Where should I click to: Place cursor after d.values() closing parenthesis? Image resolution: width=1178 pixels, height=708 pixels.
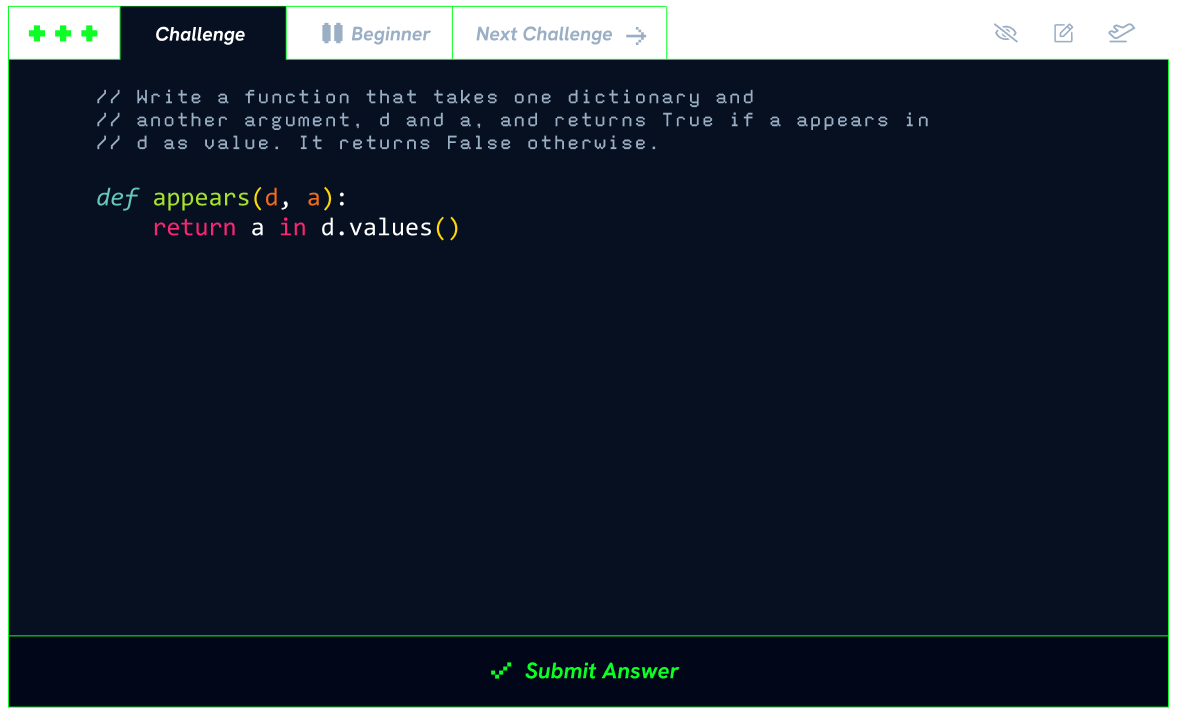click(x=461, y=228)
